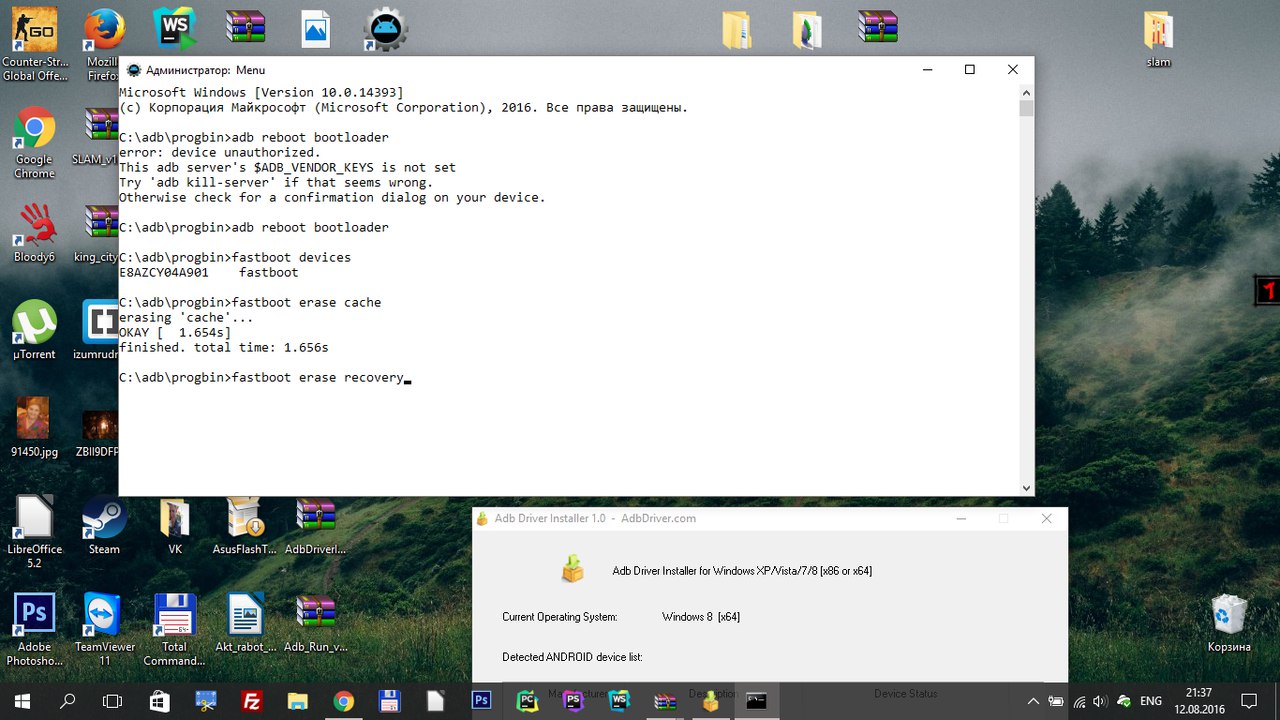Open the Bloody6 desktop shortcut
1280x720 pixels.
(34, 227)
